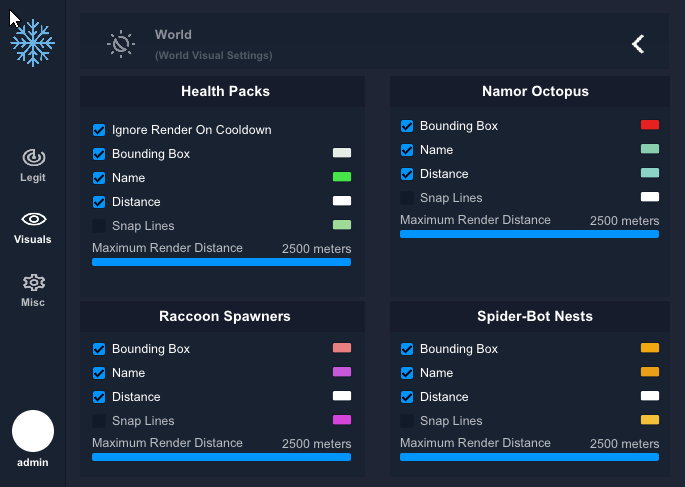Click the snowflake logo icon
685x487 pixels.
[32, 43]
